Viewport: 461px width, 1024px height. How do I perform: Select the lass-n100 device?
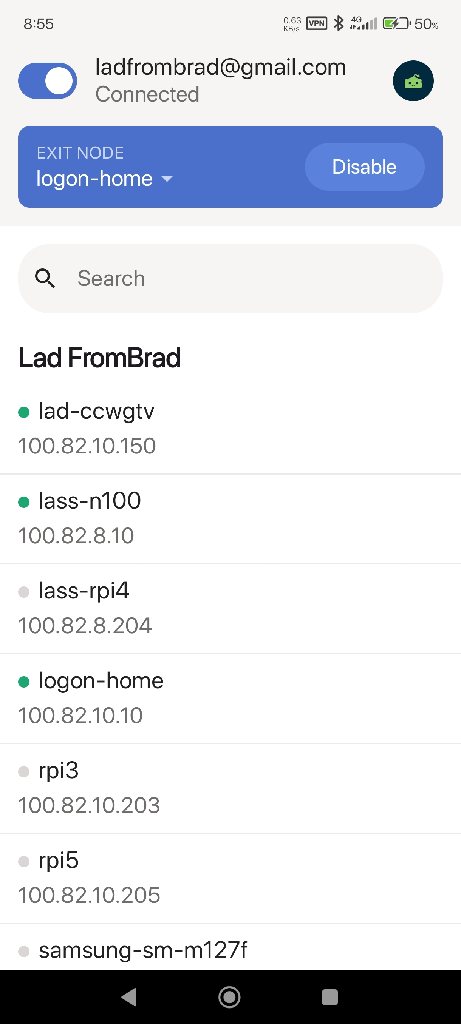[x=230, y=519]
